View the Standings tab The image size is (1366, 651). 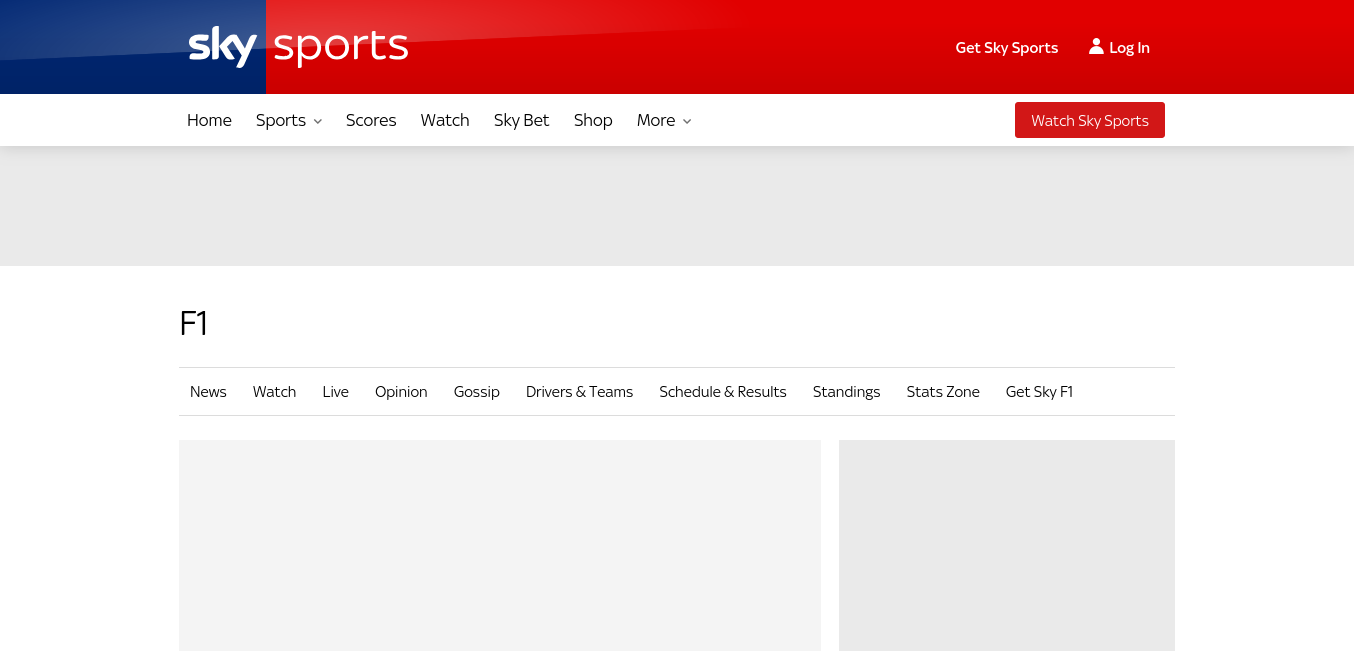pos(847,392)
